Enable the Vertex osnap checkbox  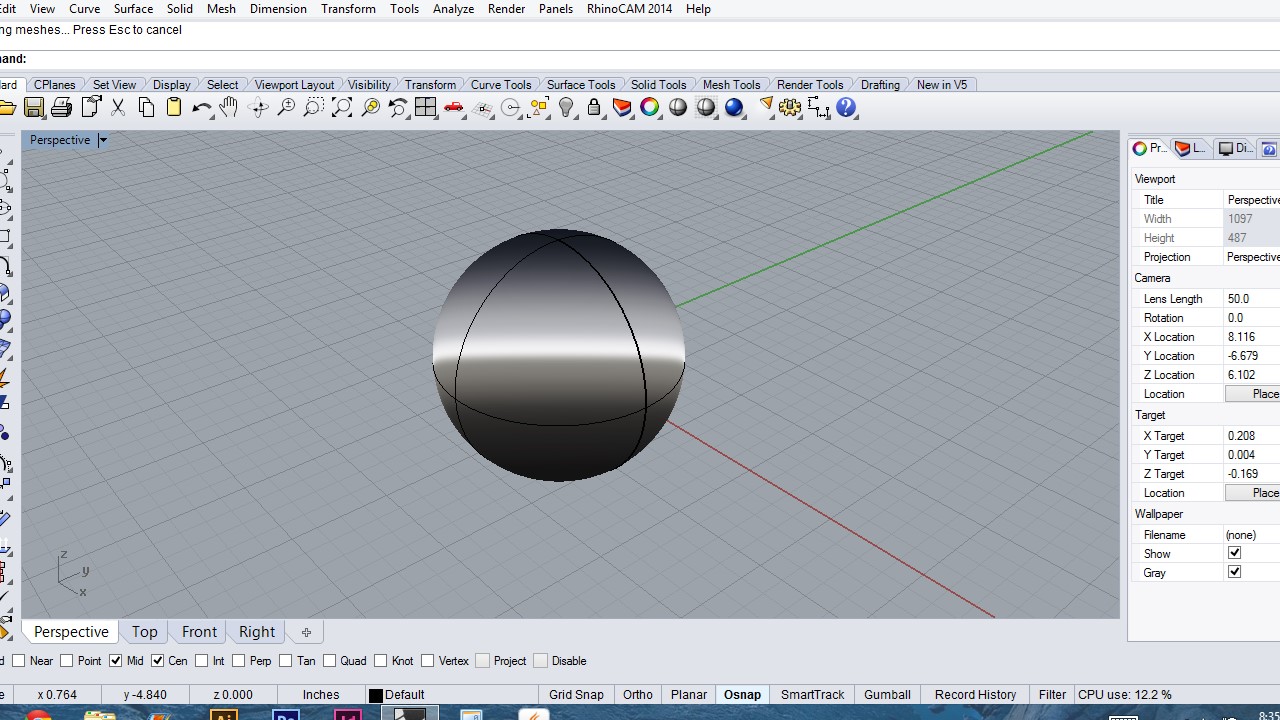pyautogui.click(x=428, y=661)
